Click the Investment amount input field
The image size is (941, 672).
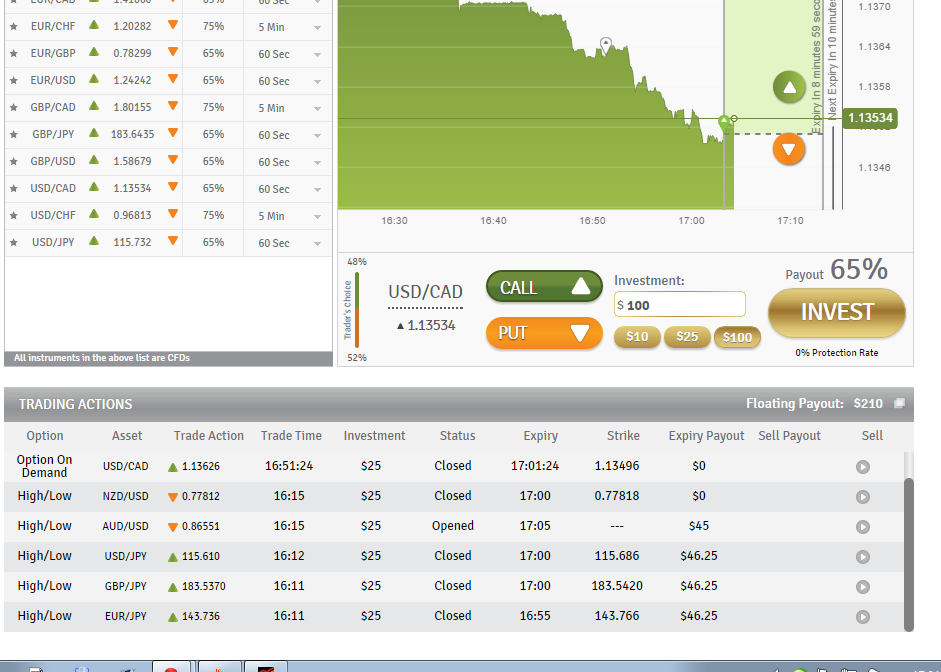pyautogui.click(x=679, y=305)
